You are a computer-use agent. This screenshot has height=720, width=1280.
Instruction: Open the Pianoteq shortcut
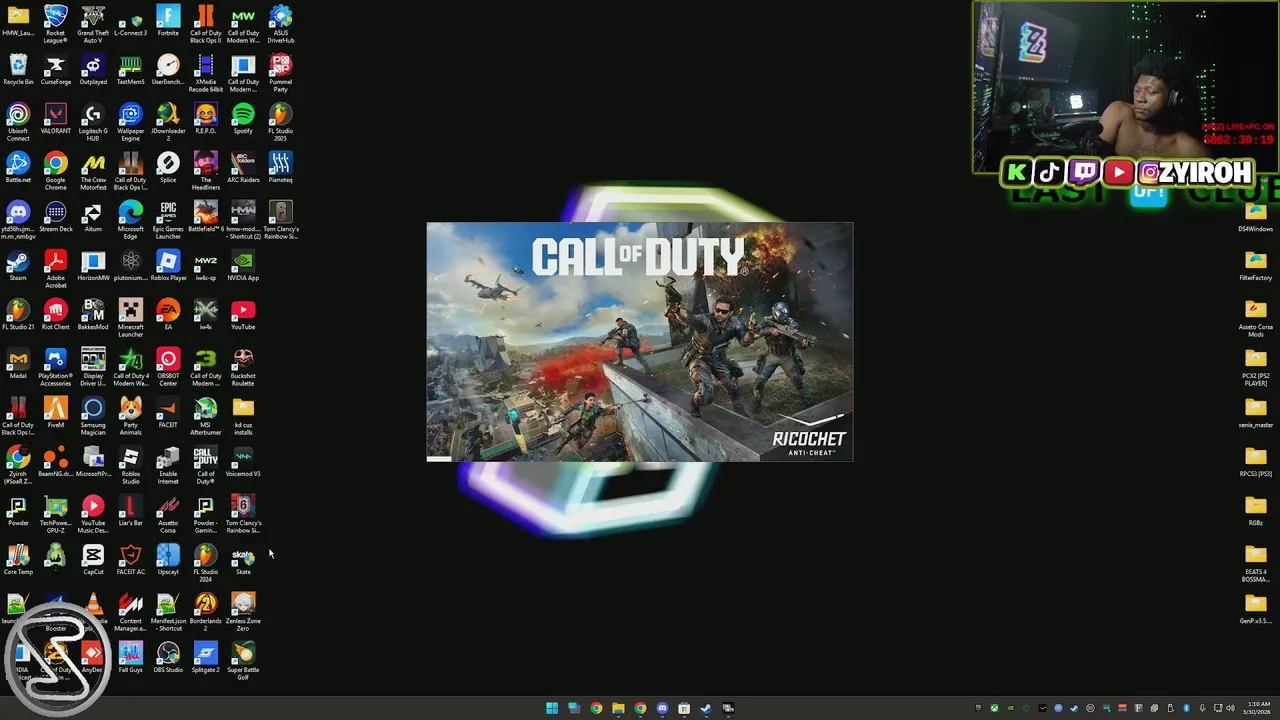click(x=281, y=168)
